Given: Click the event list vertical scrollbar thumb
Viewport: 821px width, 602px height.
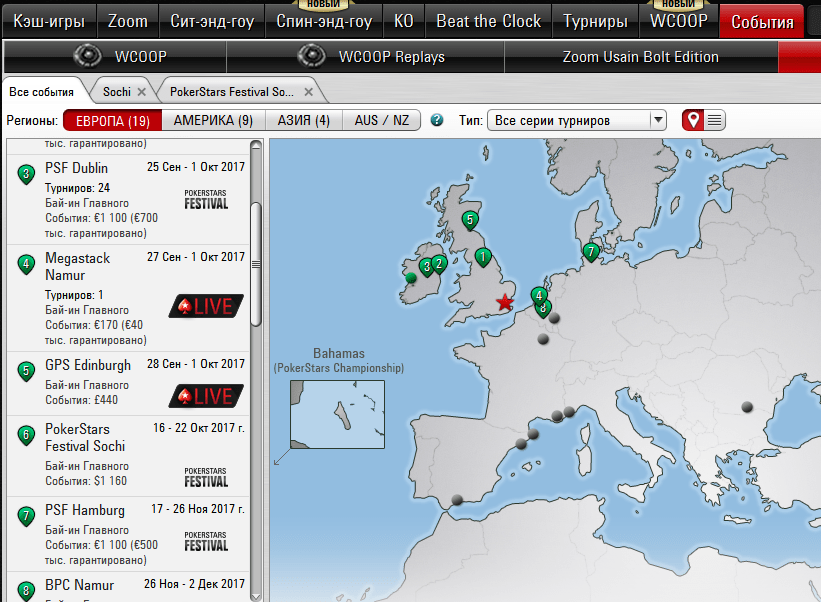Looking at the screenshot, I should (256, 263).
